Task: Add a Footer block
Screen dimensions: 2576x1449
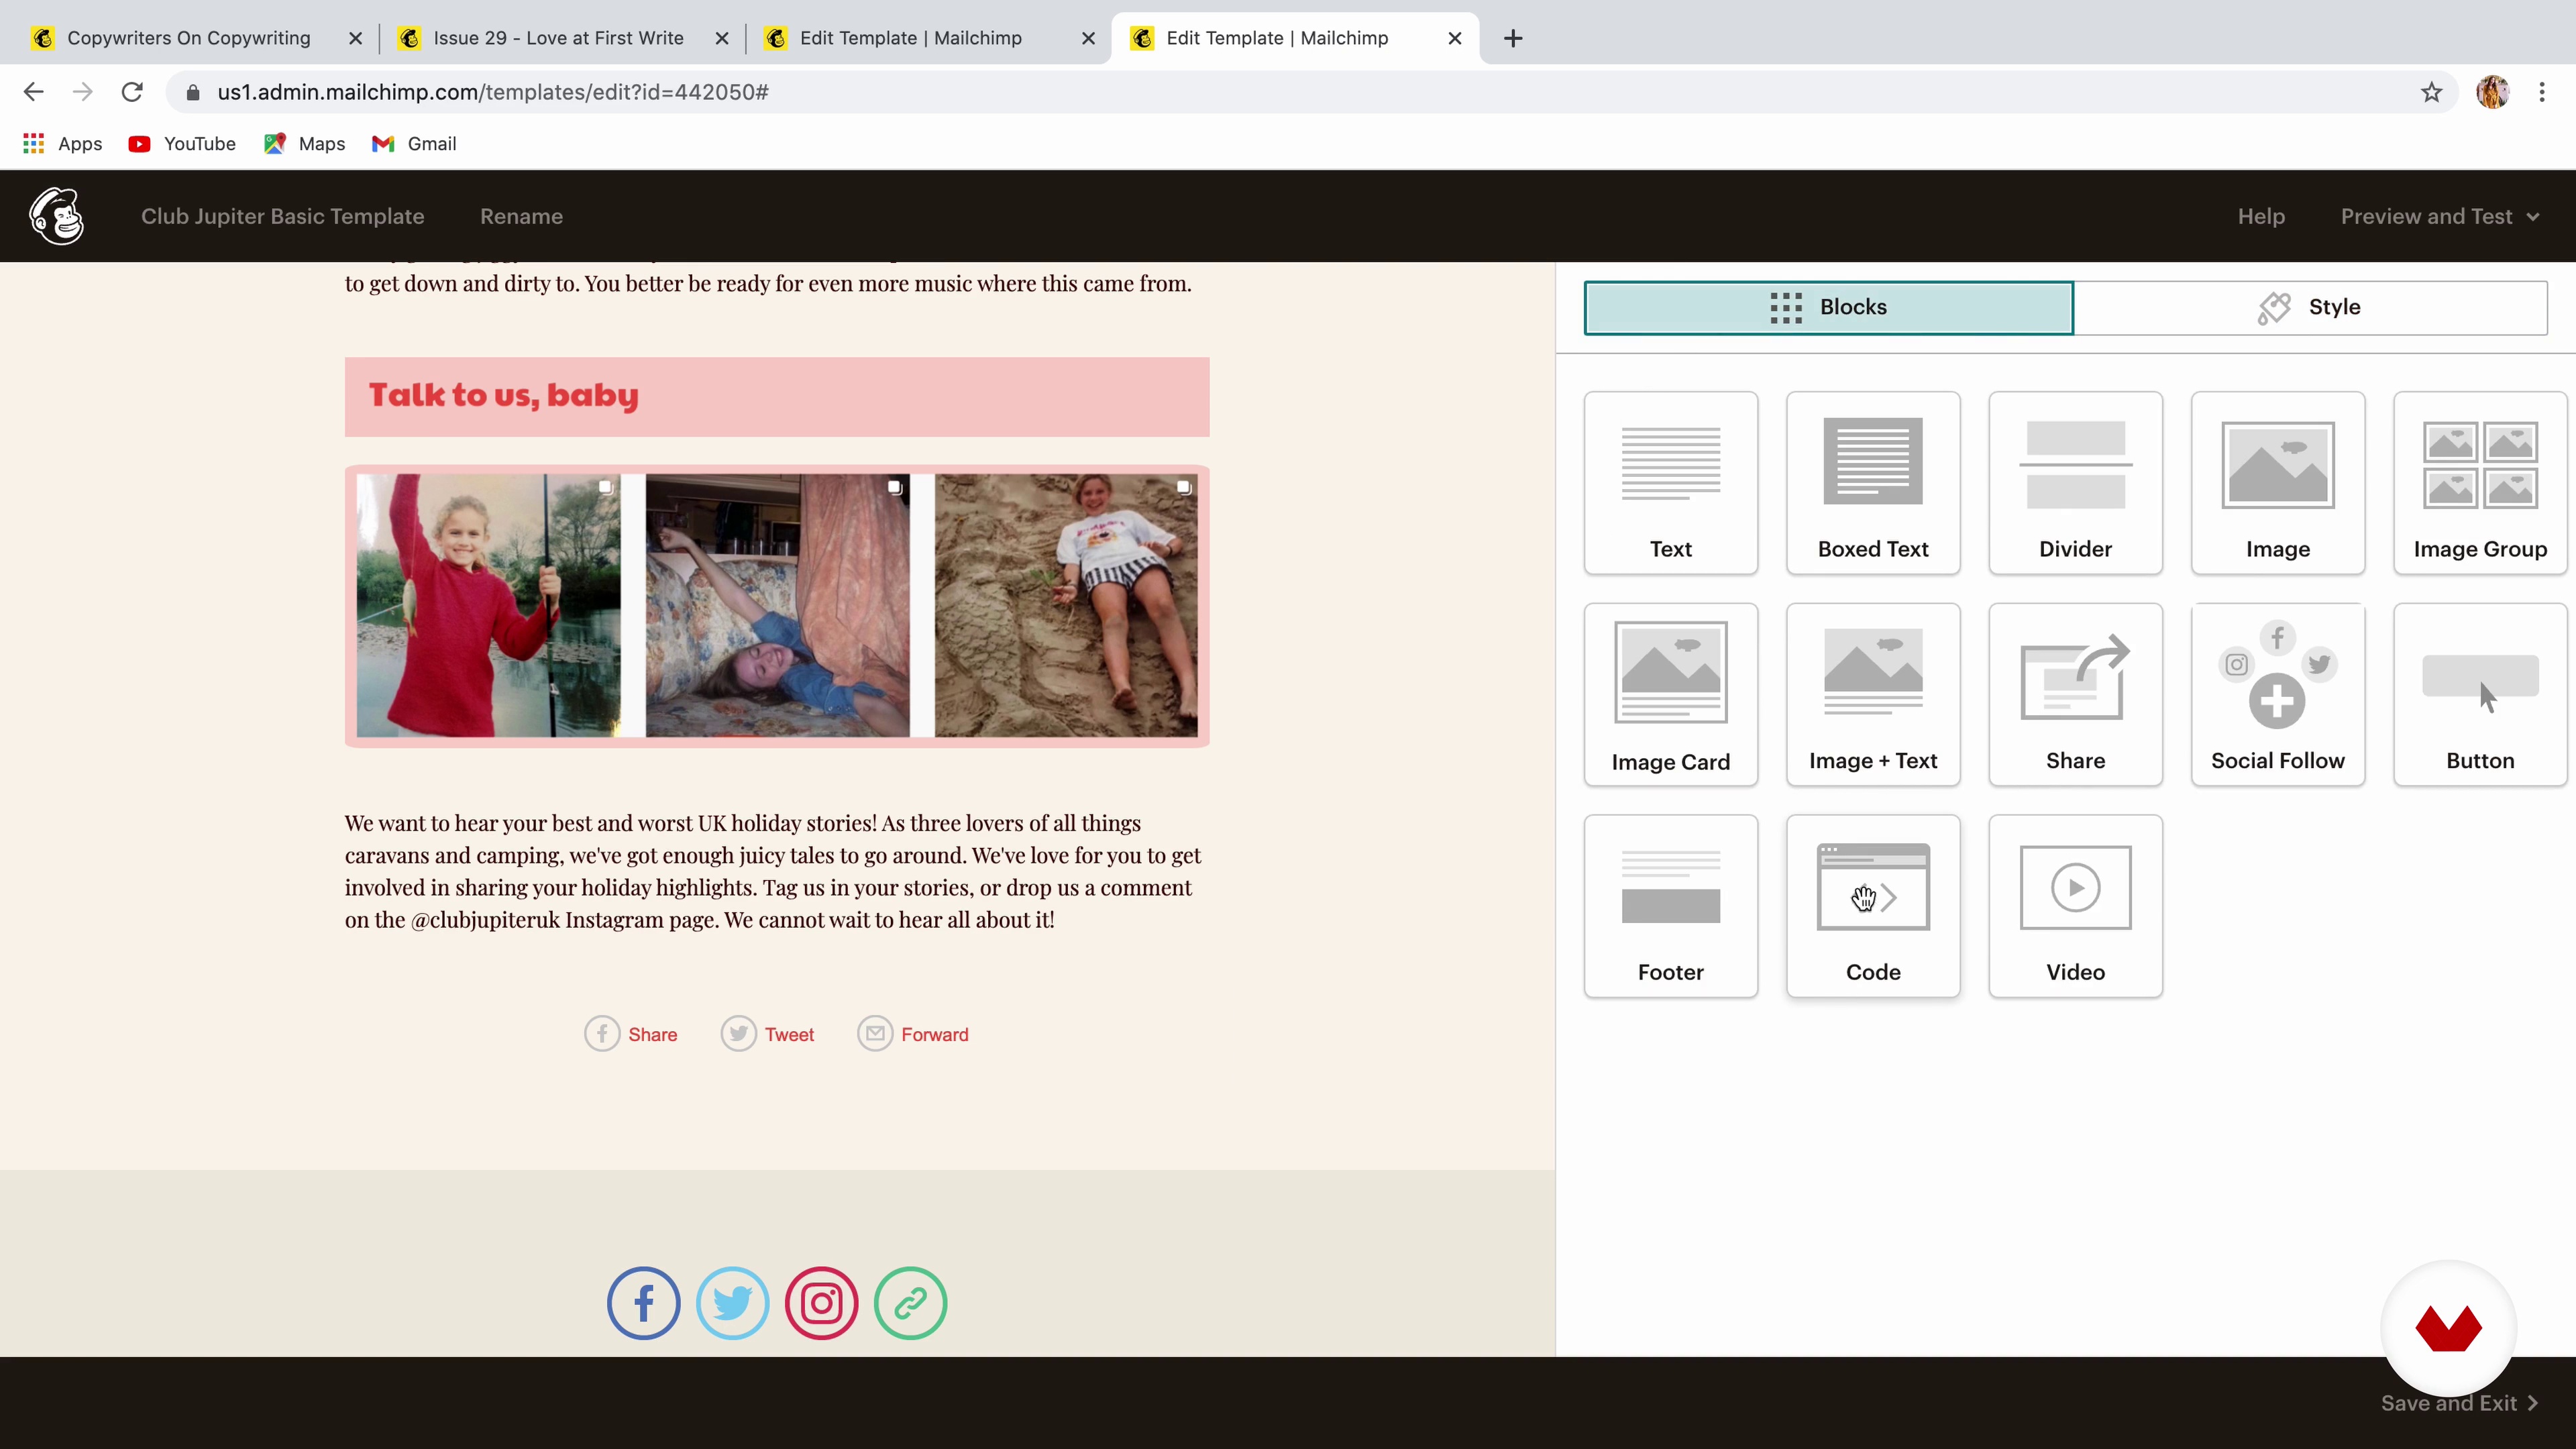Action: pos(1670,906)
